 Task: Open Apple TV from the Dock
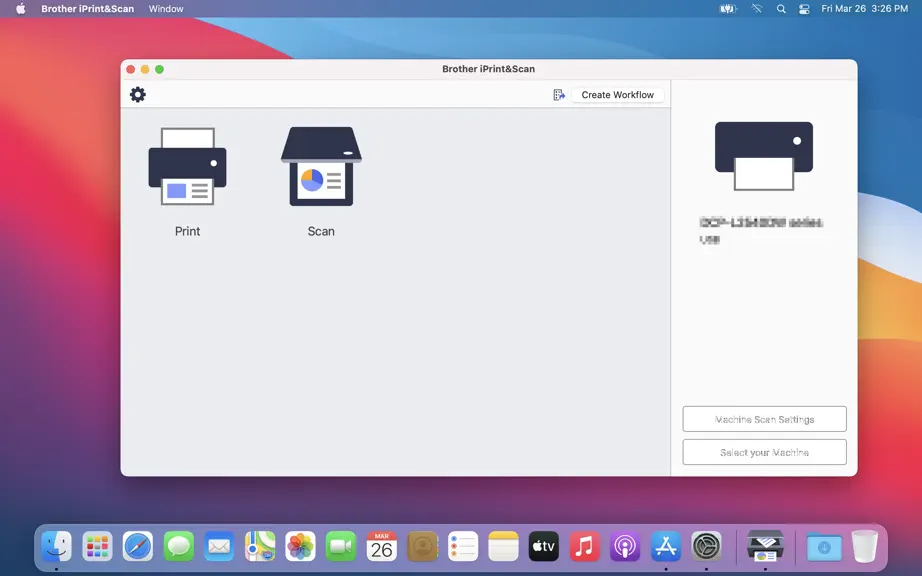pos(544,547)
